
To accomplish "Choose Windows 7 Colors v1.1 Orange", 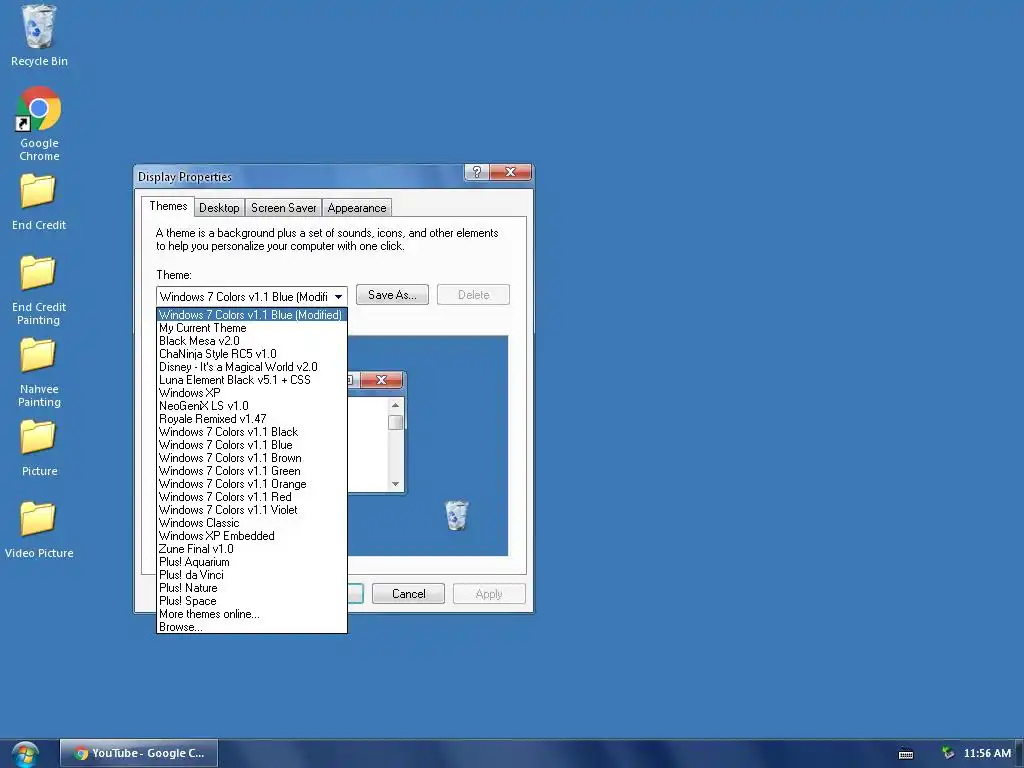I will pos(251,484).
